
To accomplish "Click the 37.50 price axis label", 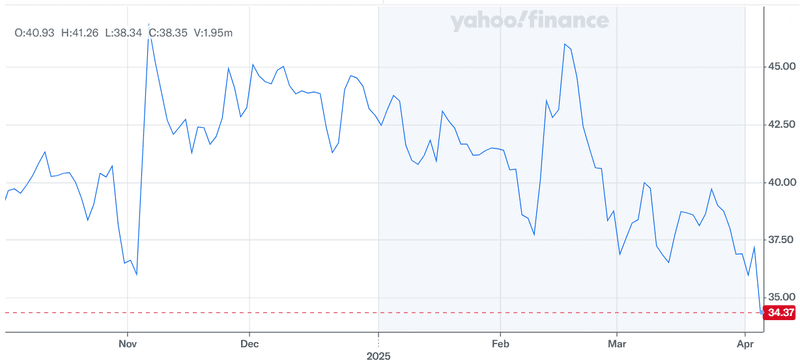I will pos(780,240).
